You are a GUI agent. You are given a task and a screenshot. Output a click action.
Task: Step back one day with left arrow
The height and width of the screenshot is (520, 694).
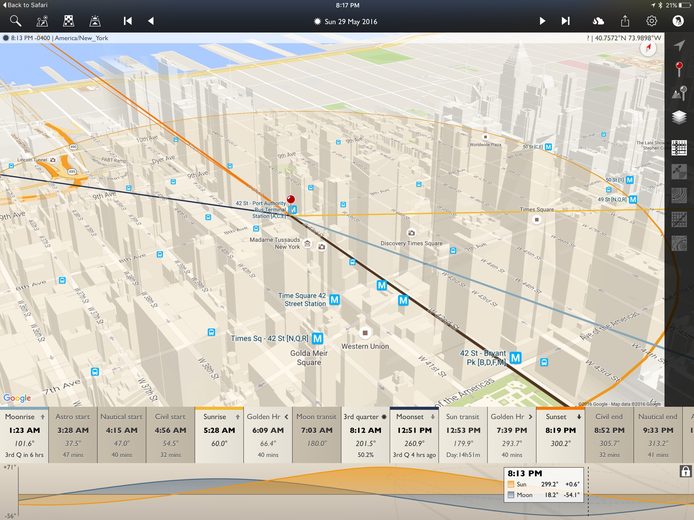click(151, 21)
